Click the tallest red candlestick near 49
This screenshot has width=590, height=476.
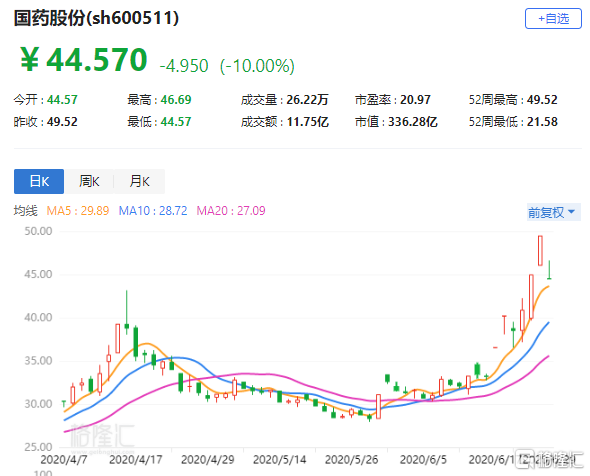(540, 251)
